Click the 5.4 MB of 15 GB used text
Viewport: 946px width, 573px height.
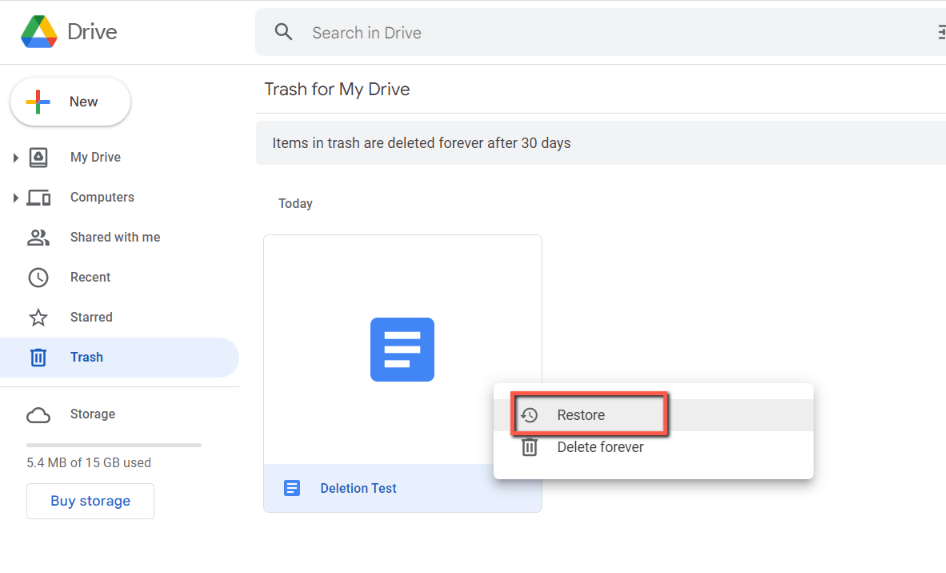pyautogui.click(x=89, y=463)
